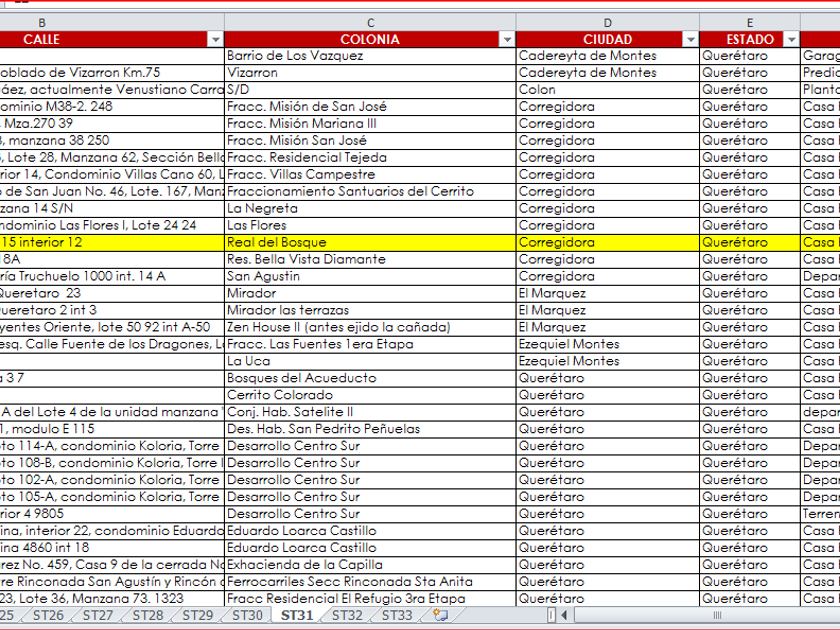Select cell 'Fracc. Residencial Tejeda'

click(370, 158)
